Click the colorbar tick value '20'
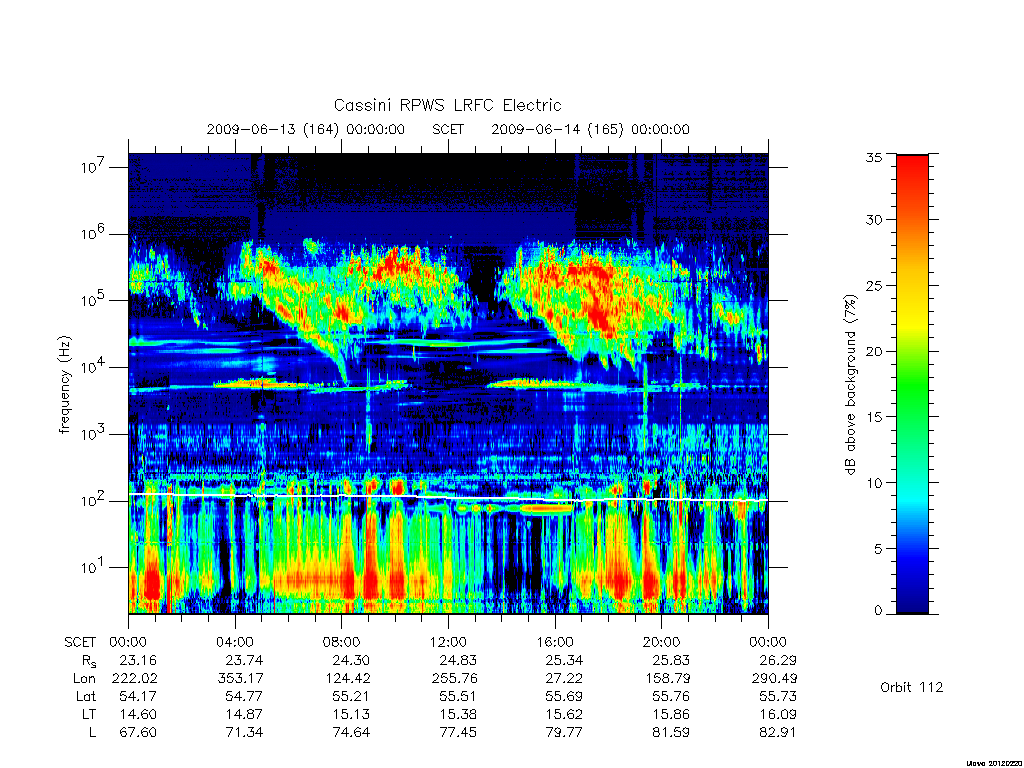Screen dimensions: 1024x768 tap(873, 351)
